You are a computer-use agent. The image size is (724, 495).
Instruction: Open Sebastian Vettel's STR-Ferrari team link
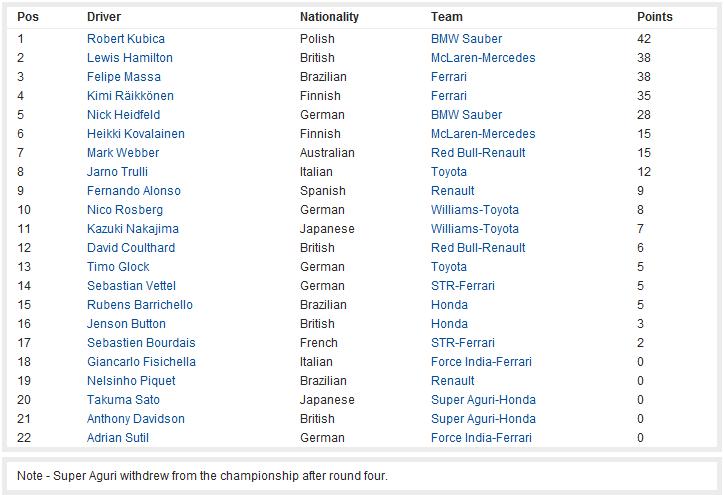tap(463, 285)
